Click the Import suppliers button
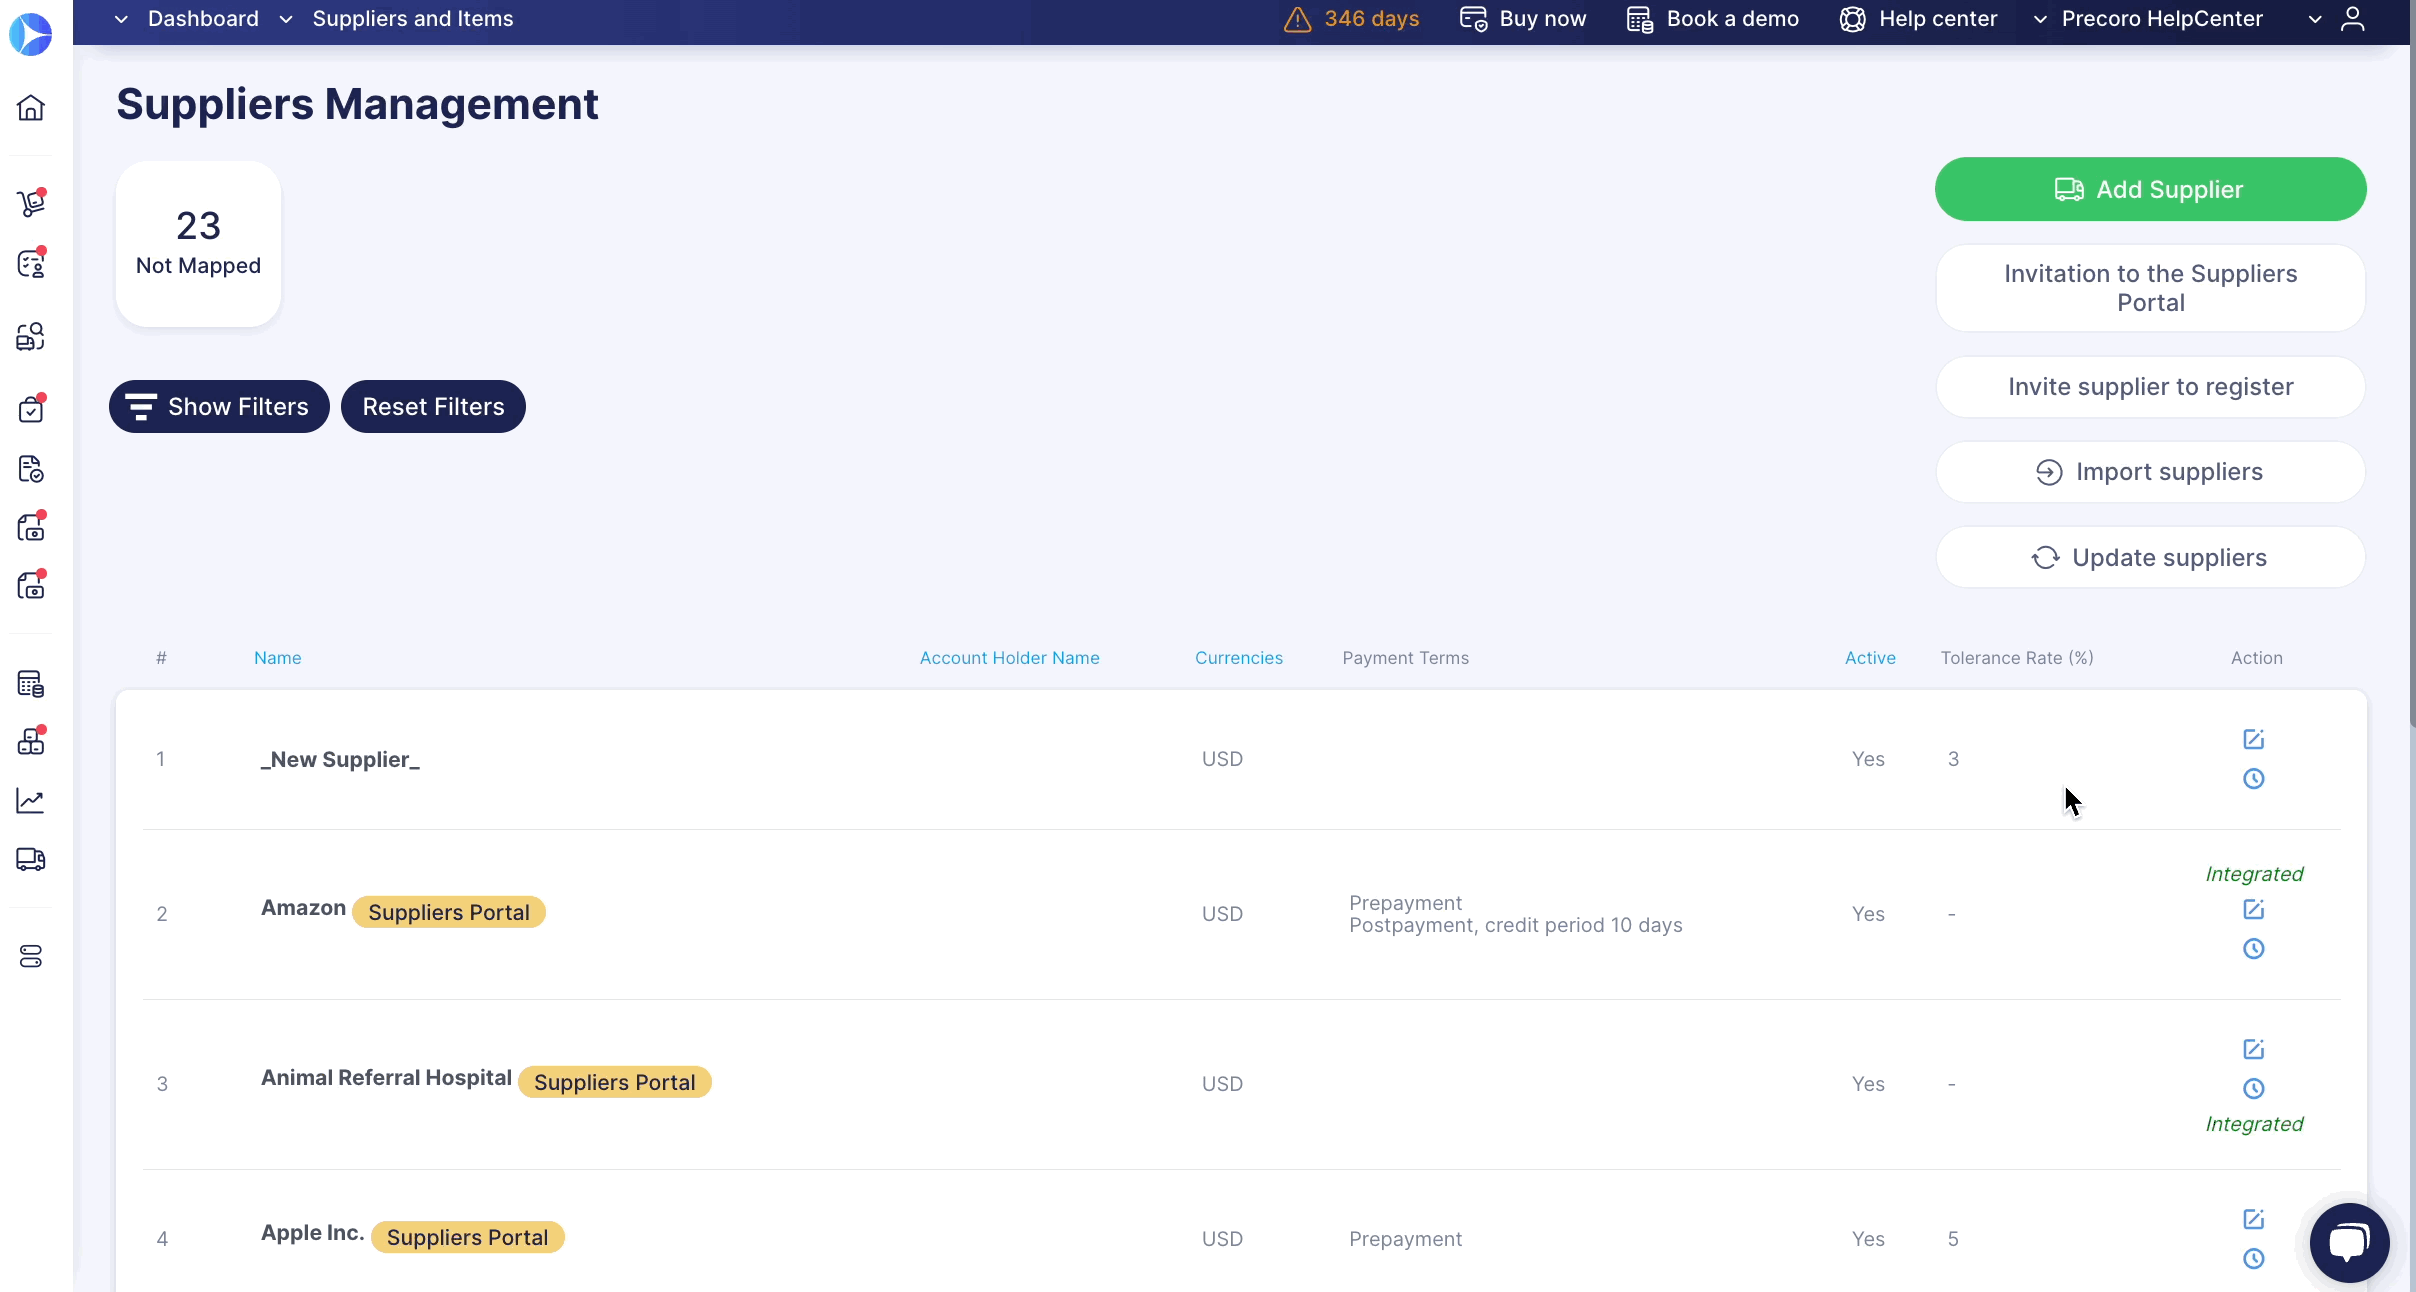The image size is (2416, 1292). coord(2150,472)
